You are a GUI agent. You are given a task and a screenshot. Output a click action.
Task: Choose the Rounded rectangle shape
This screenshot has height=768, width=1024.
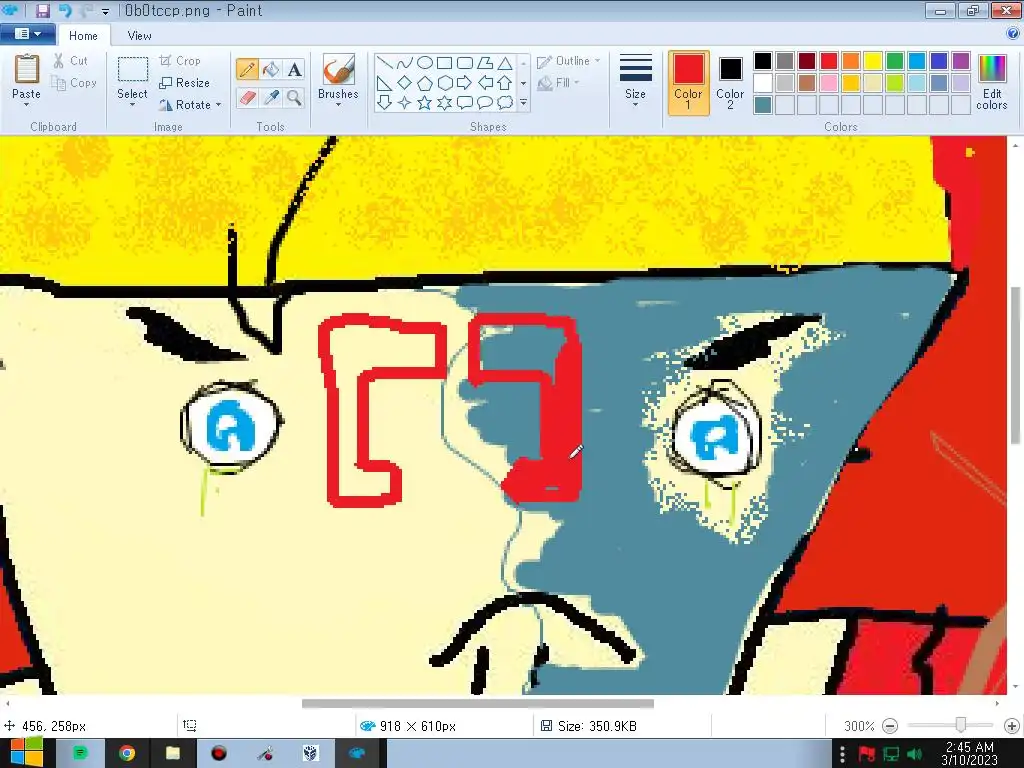[465, 63]
